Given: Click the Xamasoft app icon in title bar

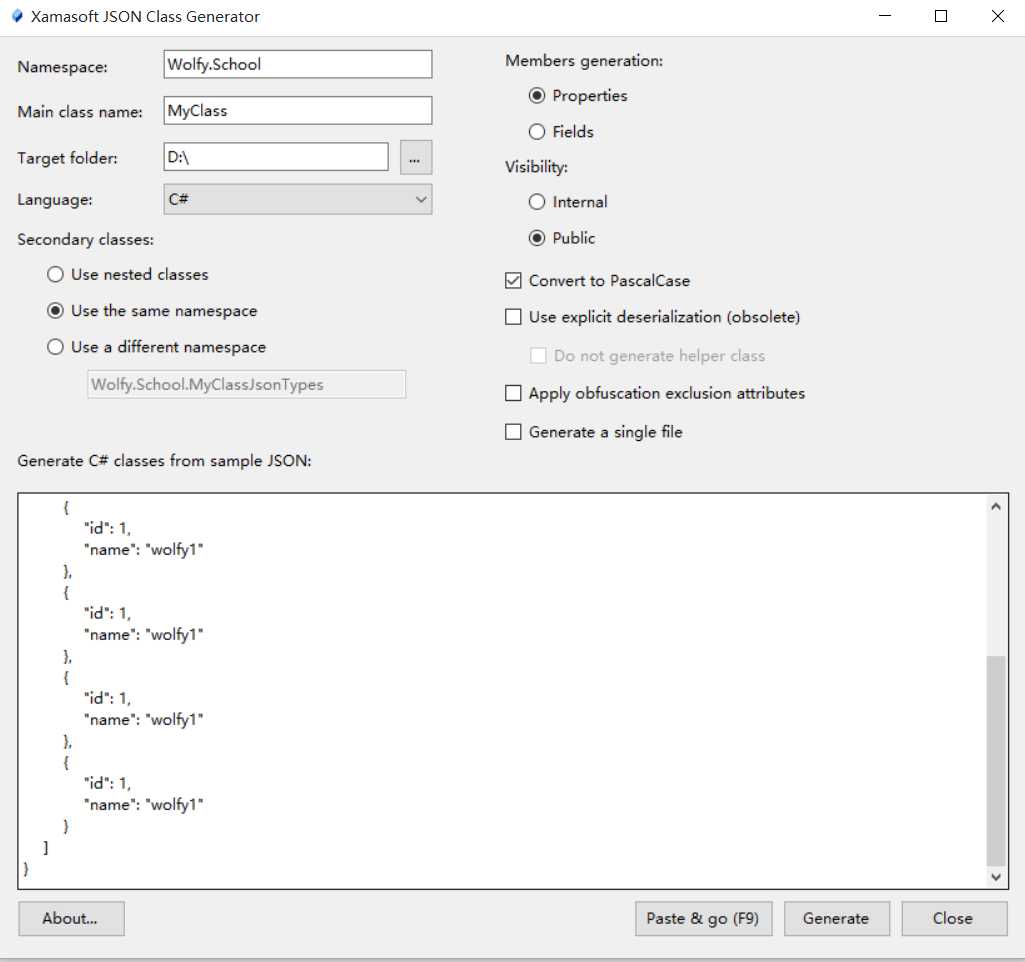Looking at the screenshot, I should pyautogui.click(x=18, y=16).
